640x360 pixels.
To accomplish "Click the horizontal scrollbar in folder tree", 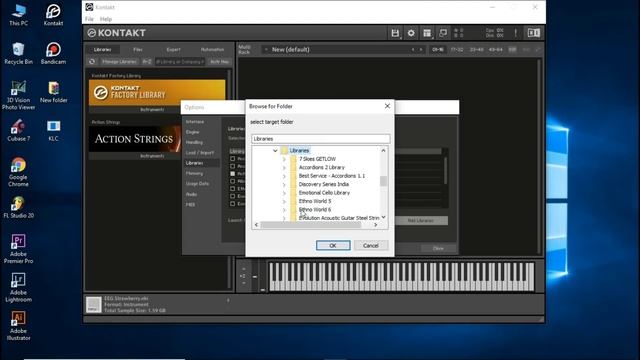I will (311, 225).
